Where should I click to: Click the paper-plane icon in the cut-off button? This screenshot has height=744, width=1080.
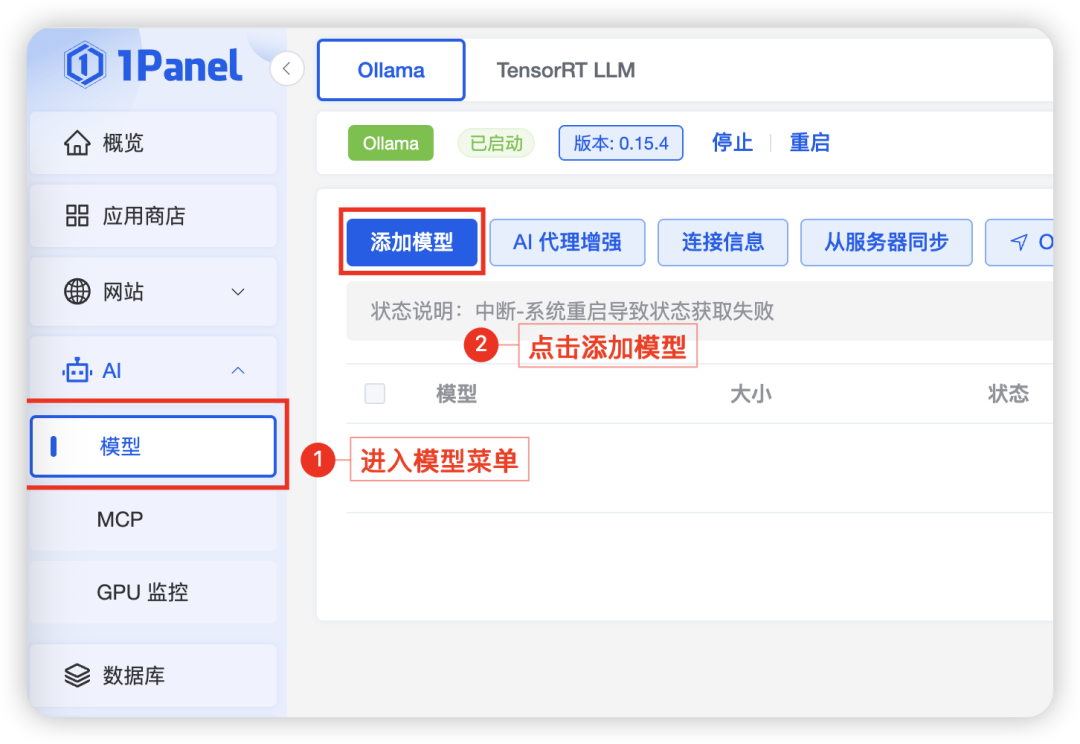tap(1019, 242)
